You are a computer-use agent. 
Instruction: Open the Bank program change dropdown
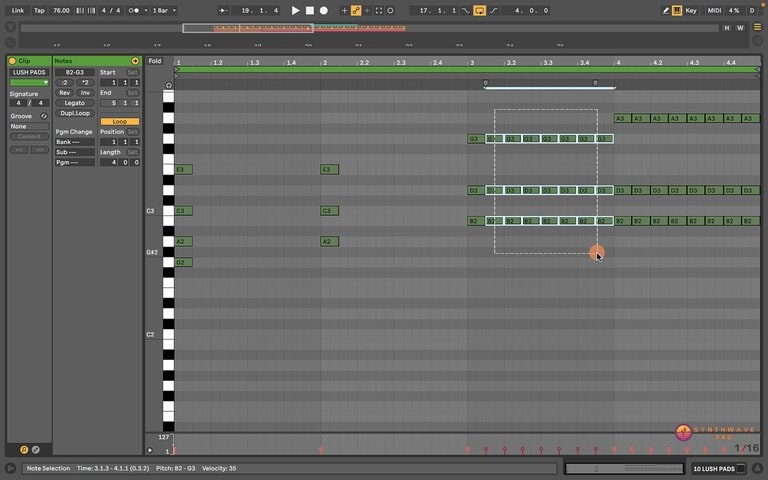(75, 142)
